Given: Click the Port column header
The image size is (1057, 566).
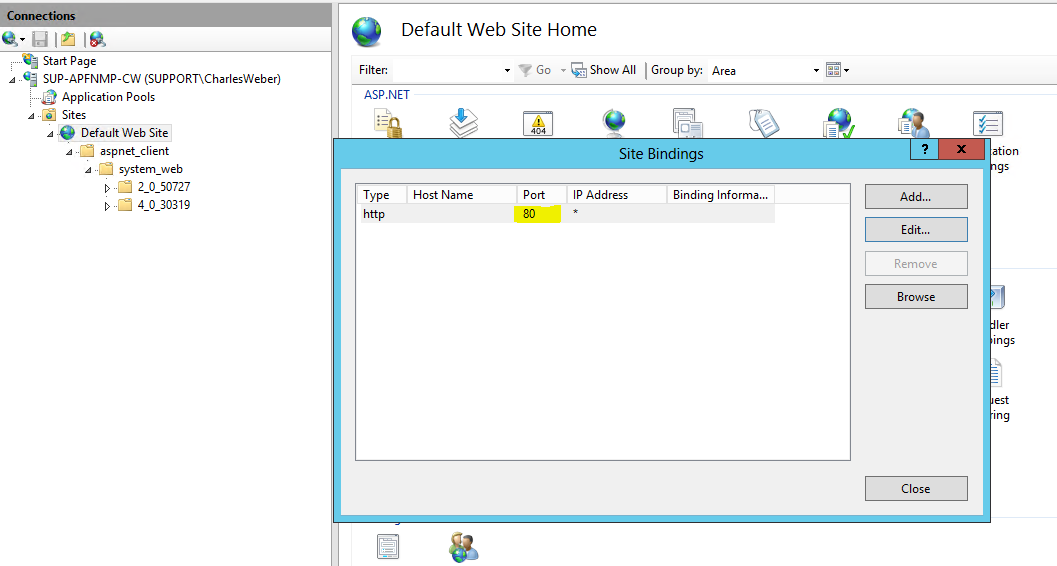Looking at the screenshot, I should (542, 195).
